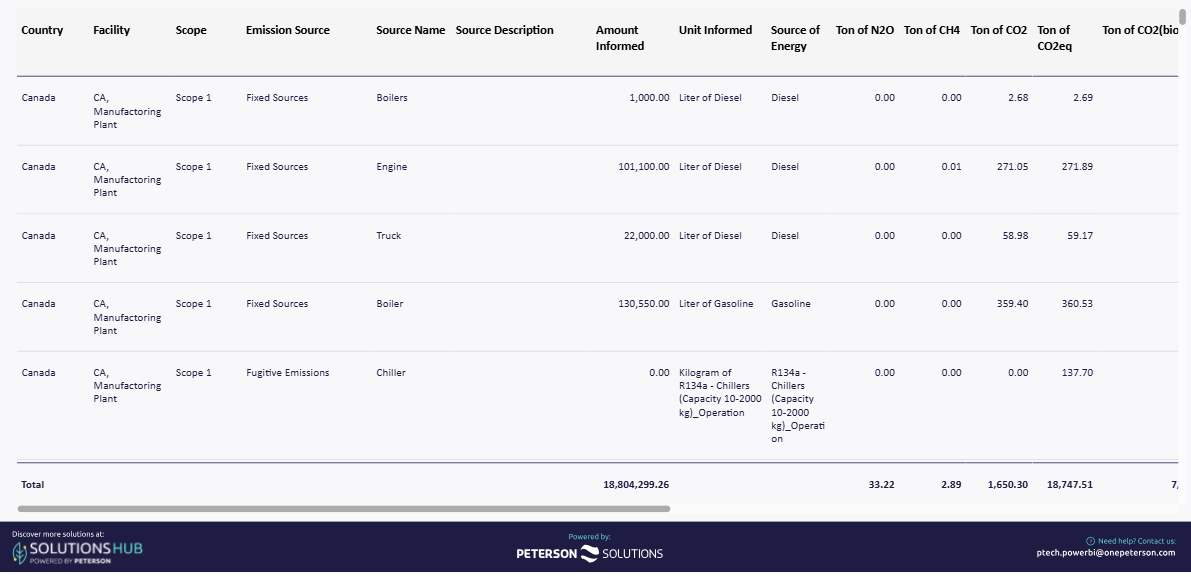Click the Kilogram of R134a unit cell
The height and width of the screenshot is (577, 1191).
720,393
